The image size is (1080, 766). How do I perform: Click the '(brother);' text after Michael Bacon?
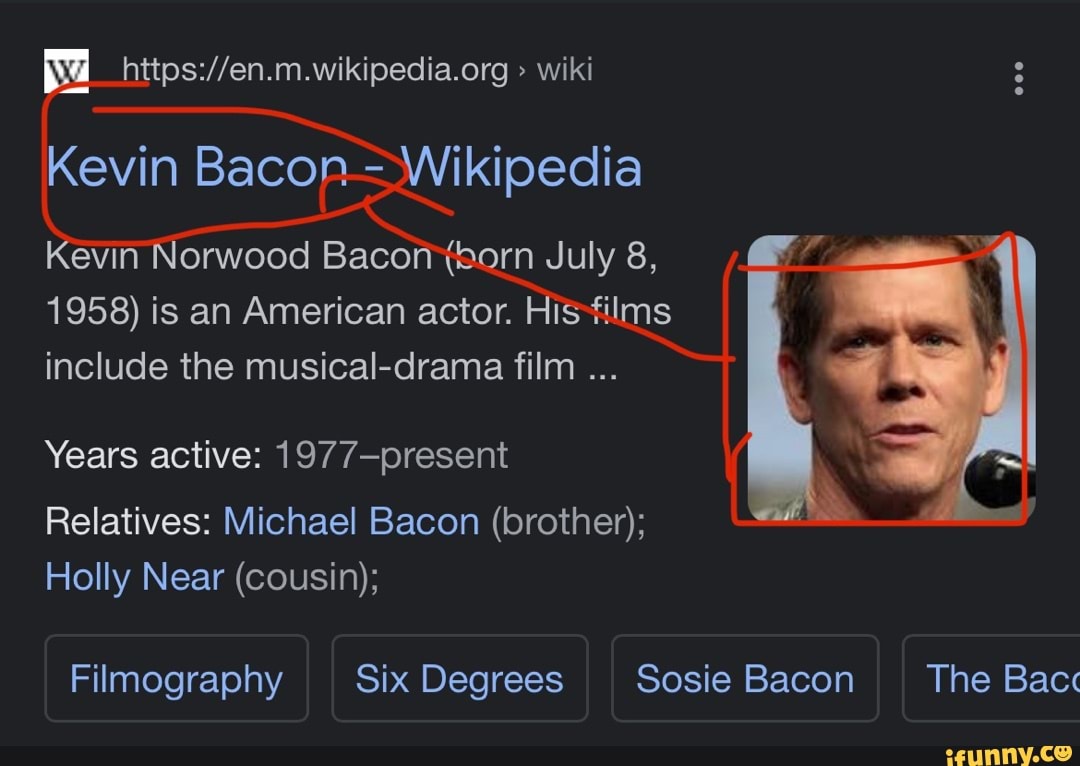click(x=567, y=521)
